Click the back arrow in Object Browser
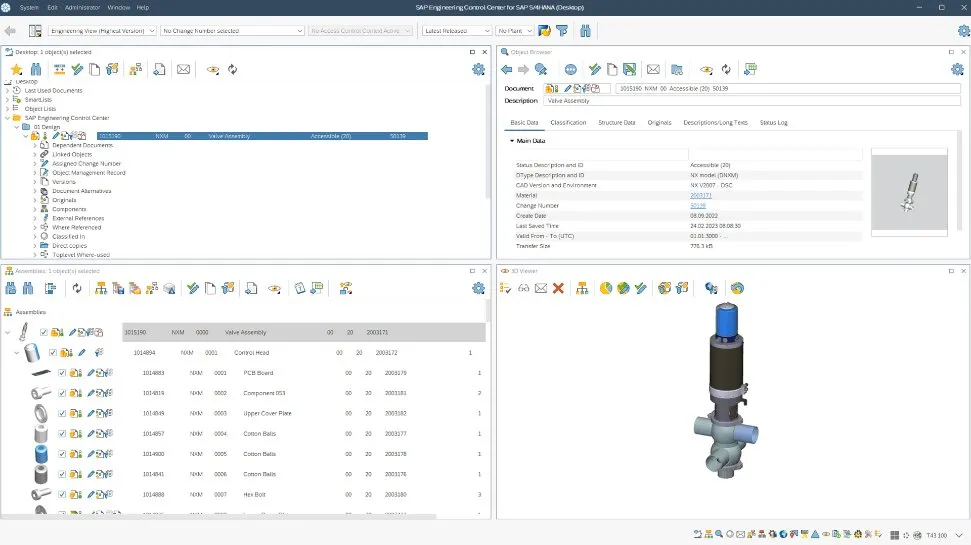Image resolution: width=971 pixels, height=545 pixels. [x=507, y=69]
